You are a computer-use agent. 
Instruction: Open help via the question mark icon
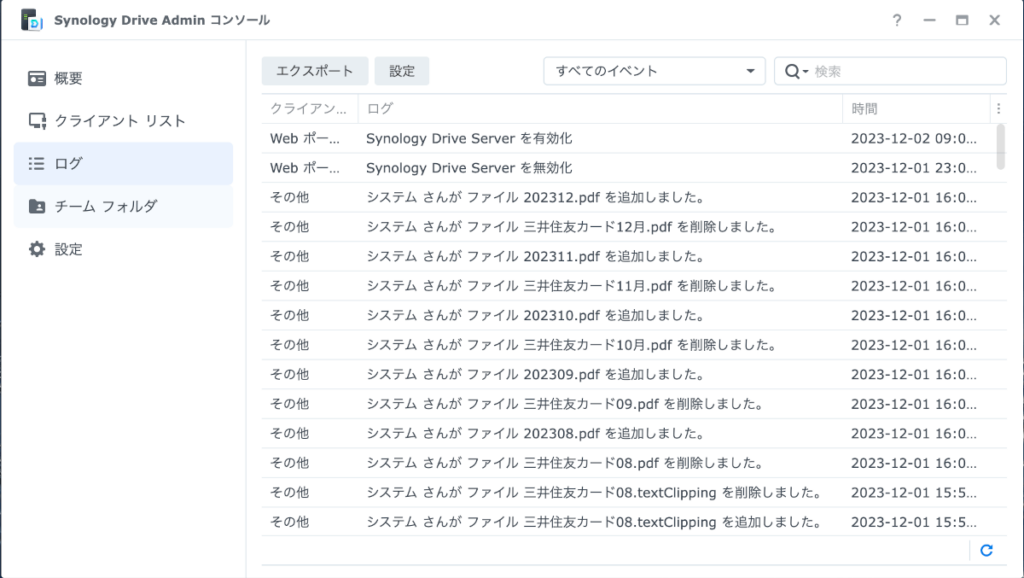[x=897, y=20]
